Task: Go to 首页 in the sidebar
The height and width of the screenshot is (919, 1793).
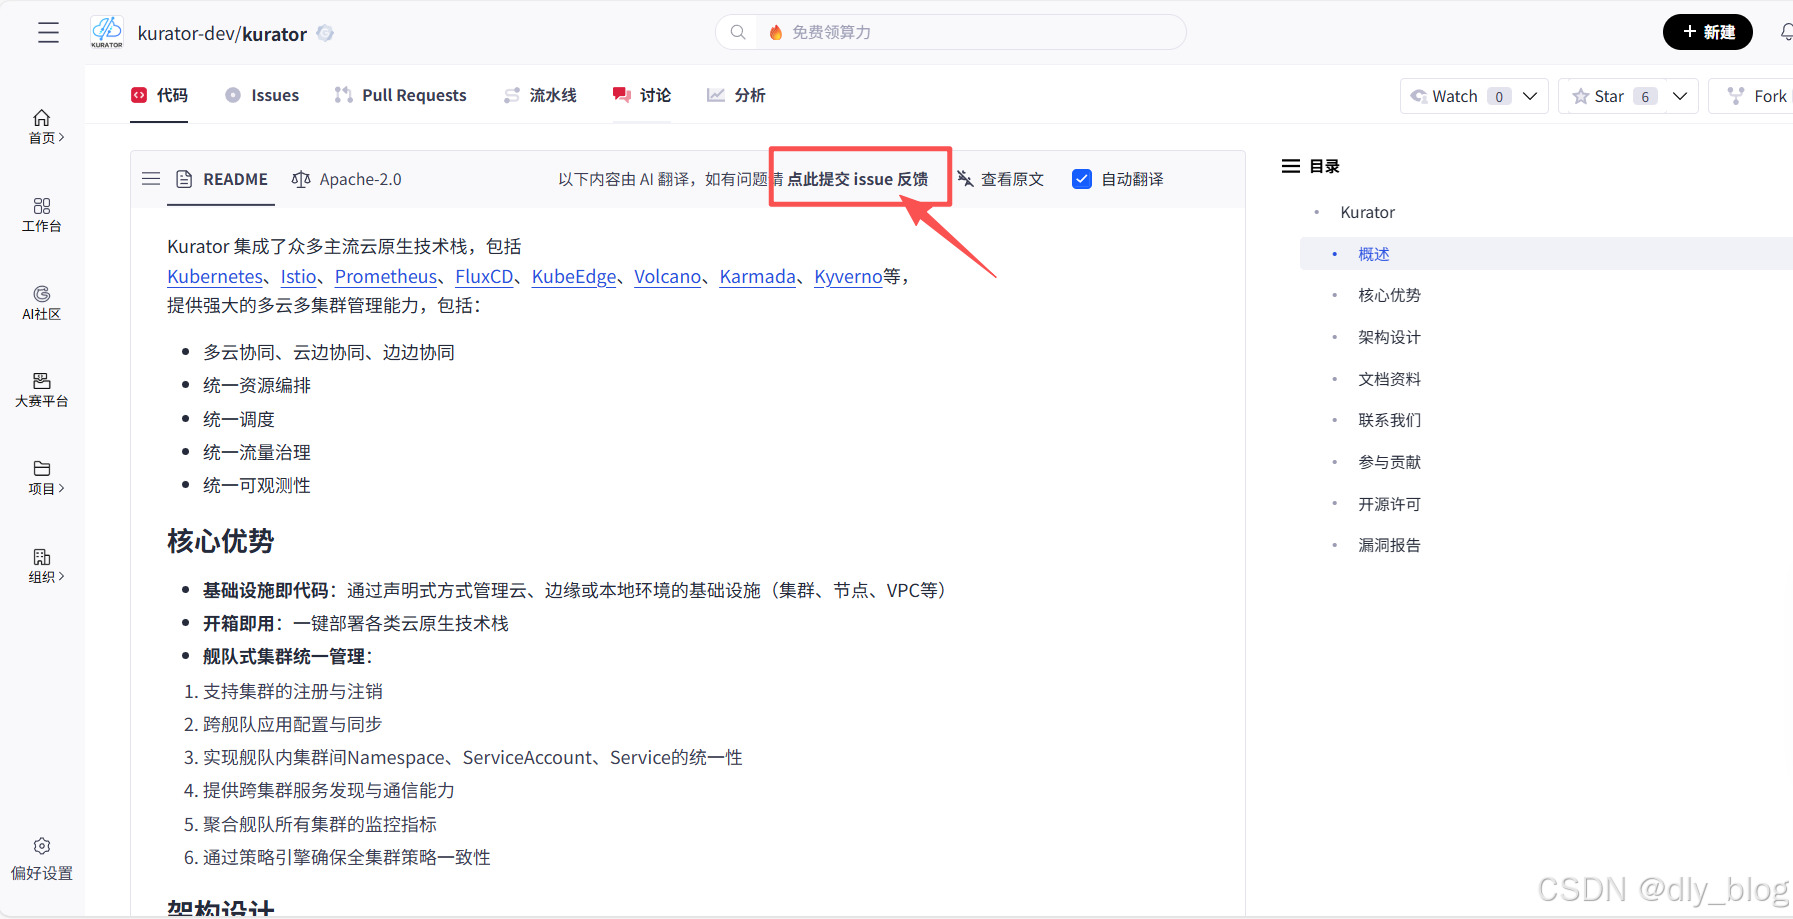Action: [x=42, y=127]
